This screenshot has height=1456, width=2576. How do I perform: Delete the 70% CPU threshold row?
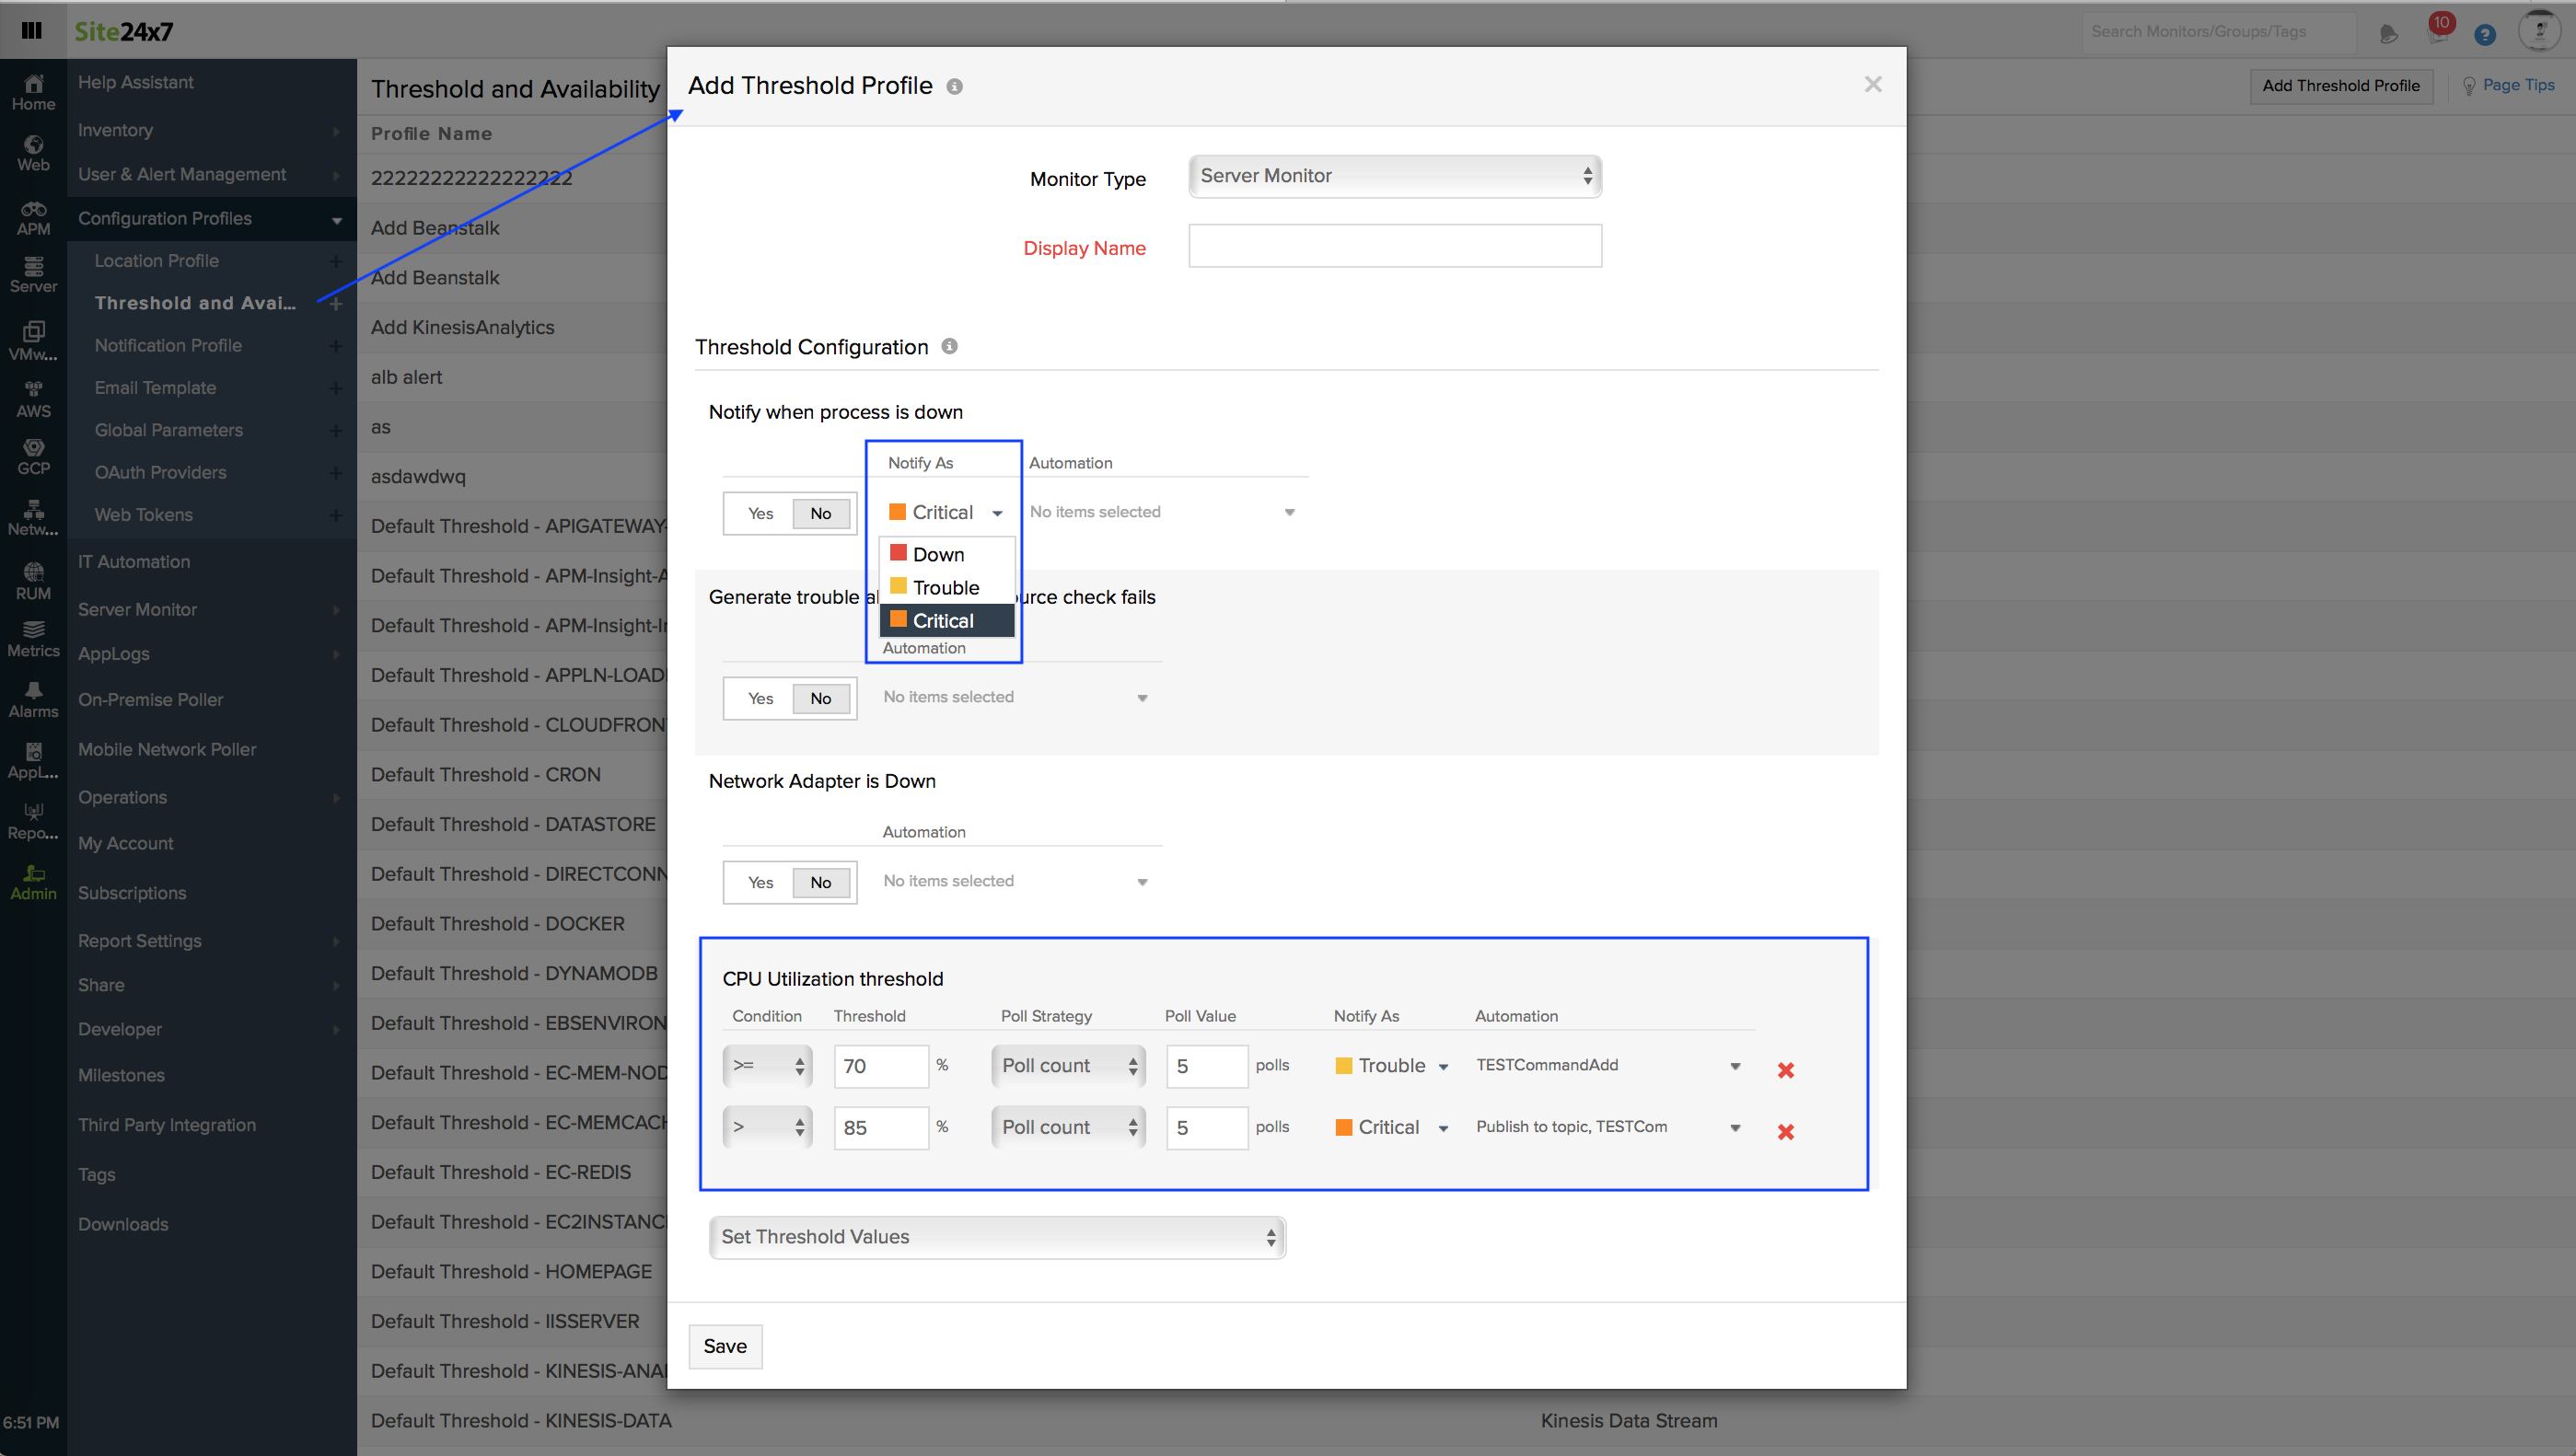[x=1785, y=1069]
